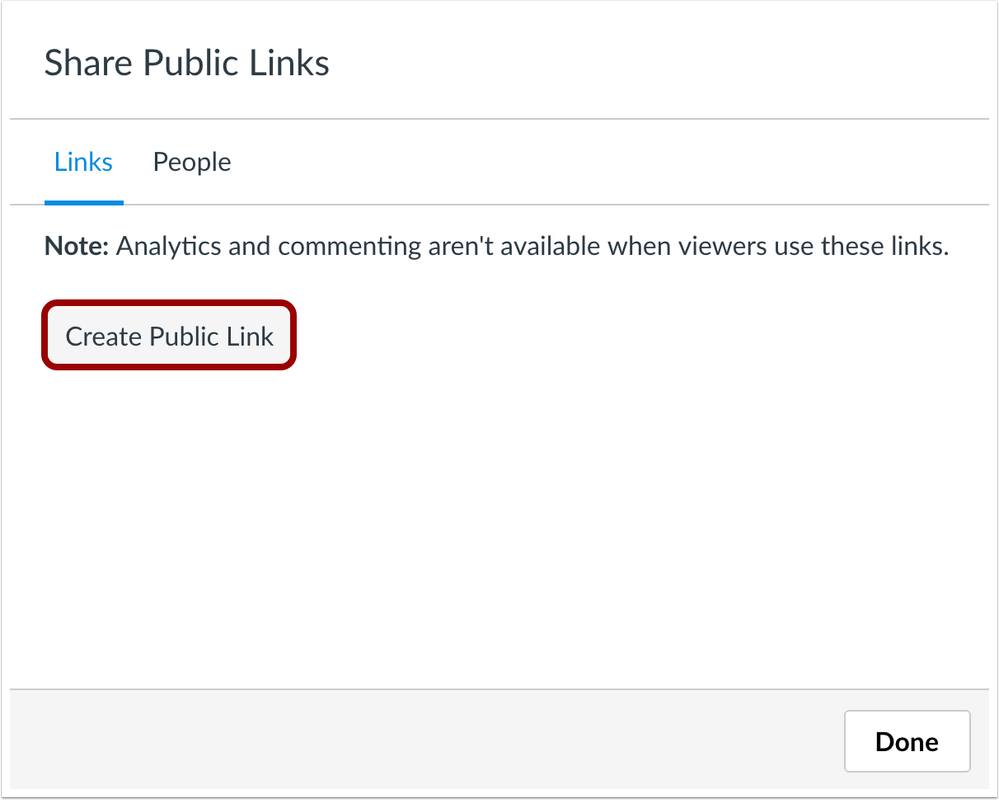Click the word "Create" on the outlined button
999x800 pixels.
click(x=102, y=336)
